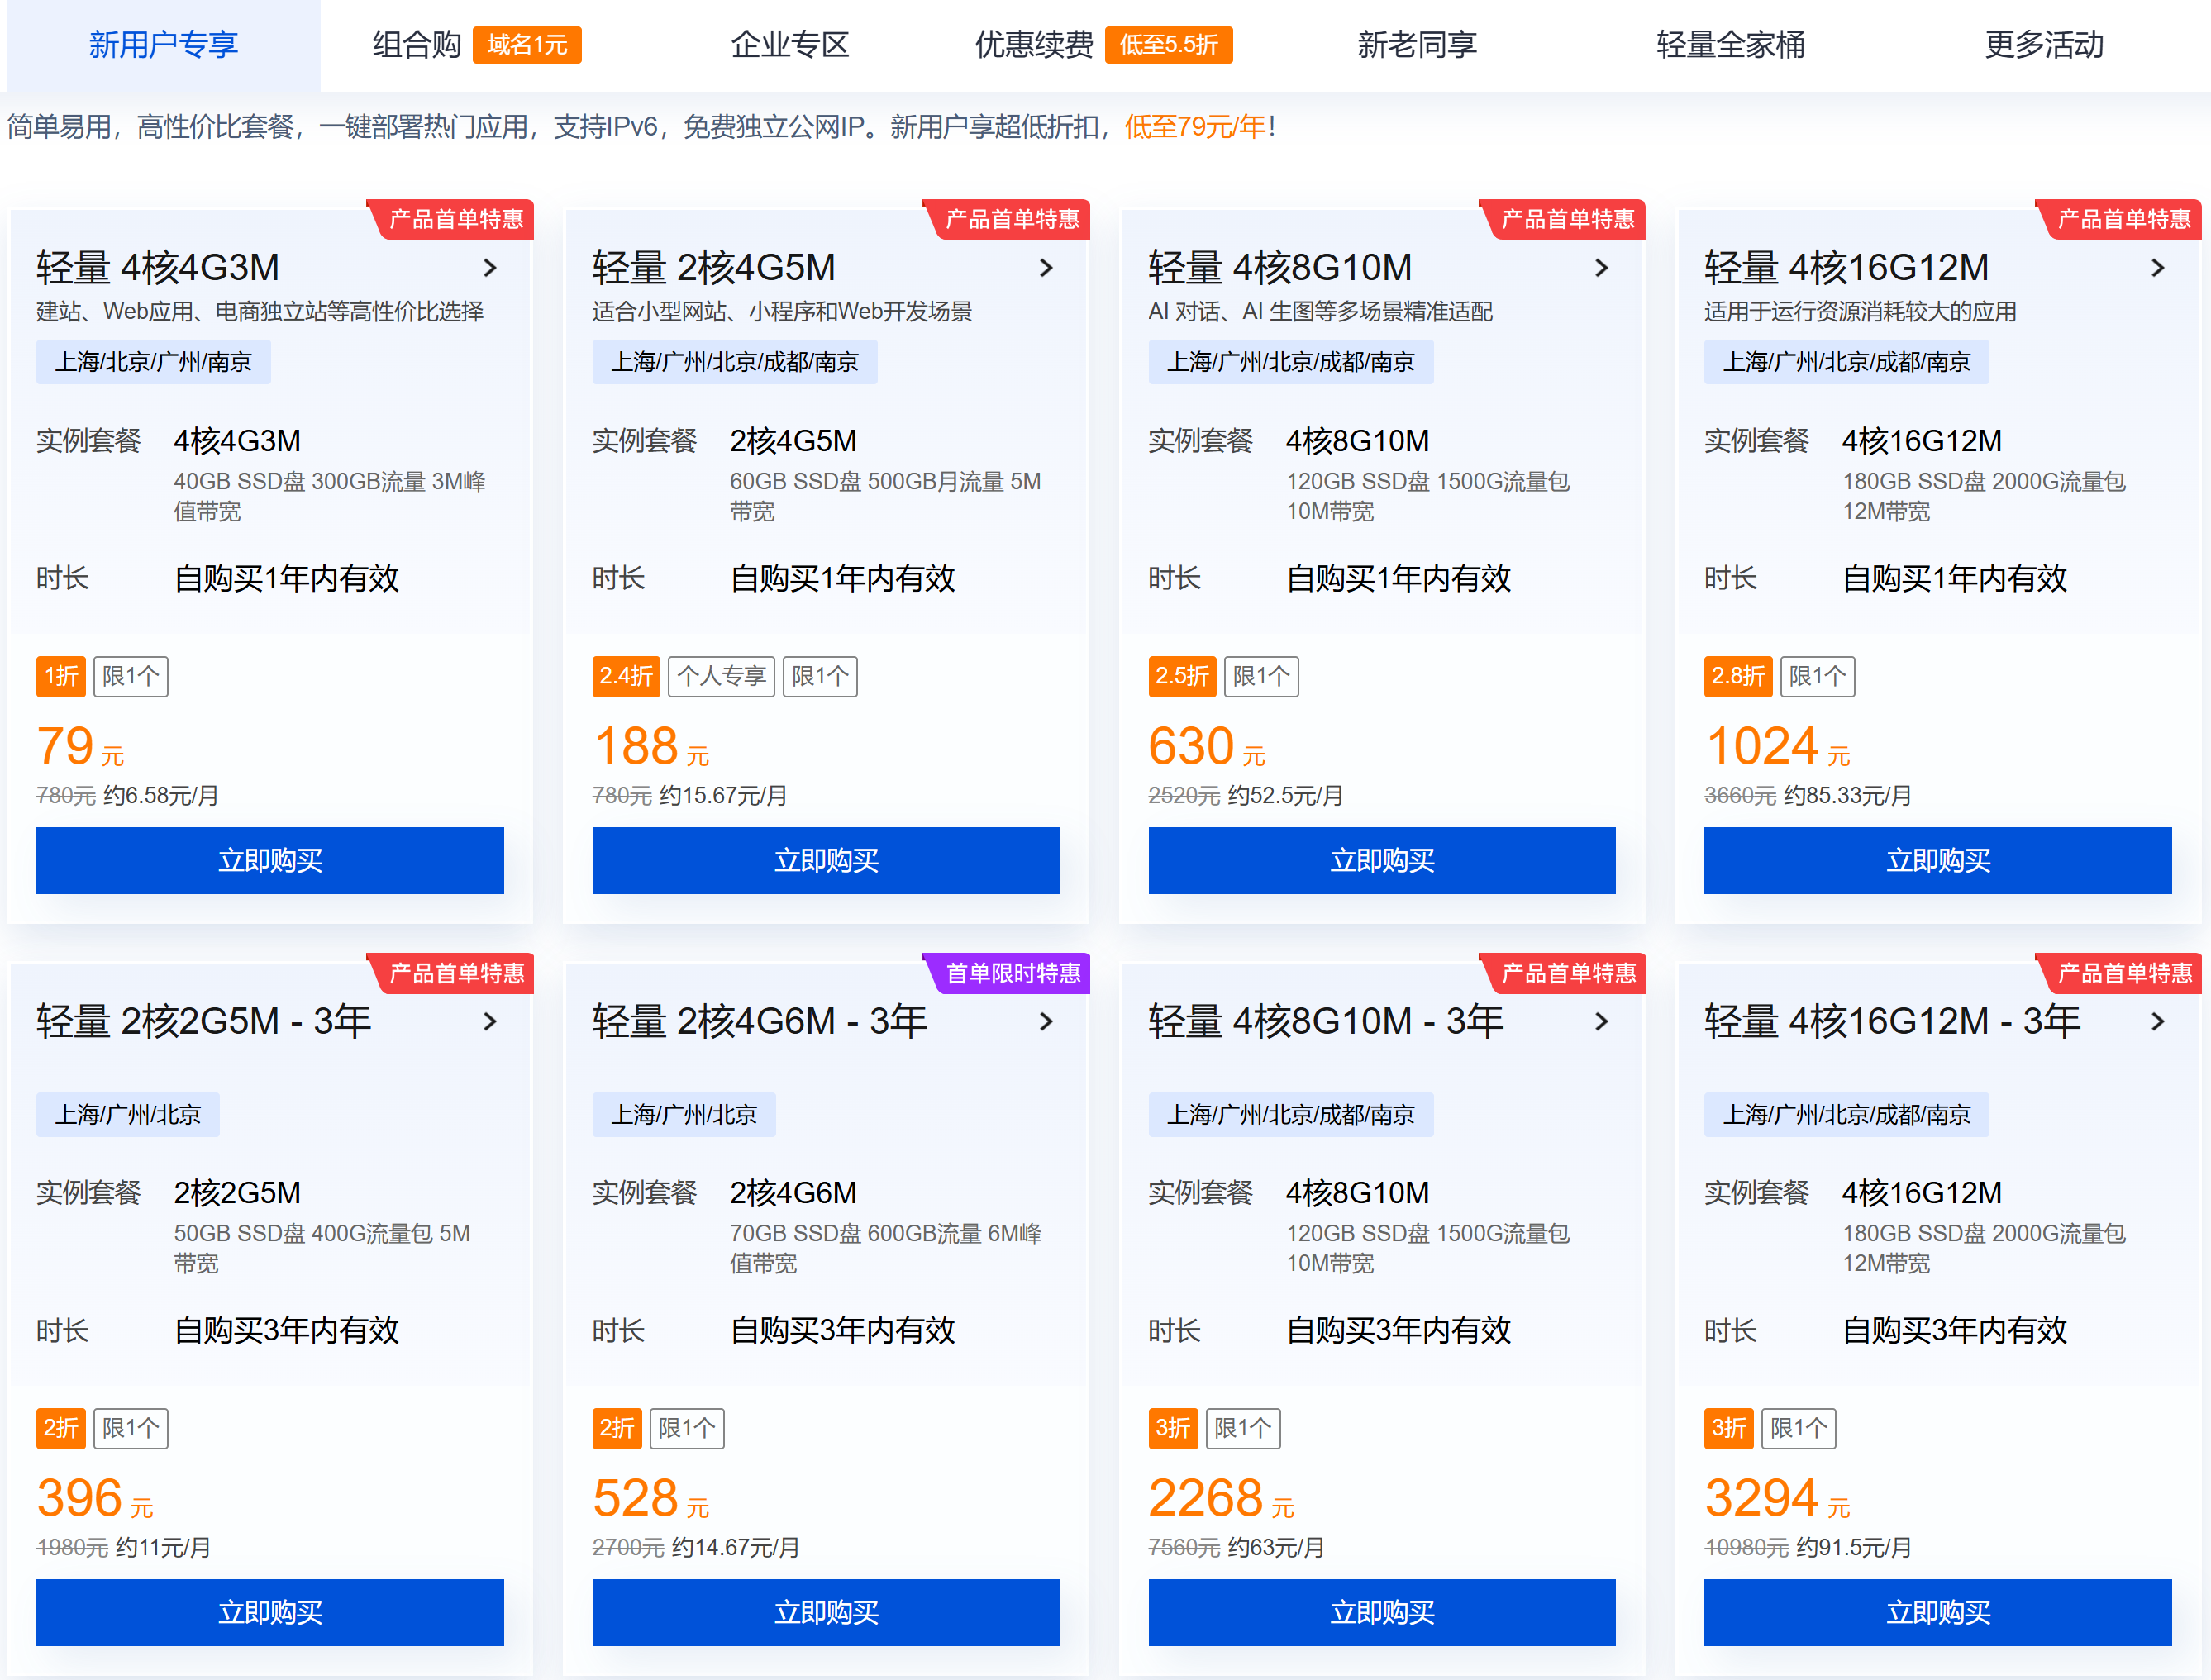
Task: Click the 1折 discount tag
Action: [x=61, y=677]
